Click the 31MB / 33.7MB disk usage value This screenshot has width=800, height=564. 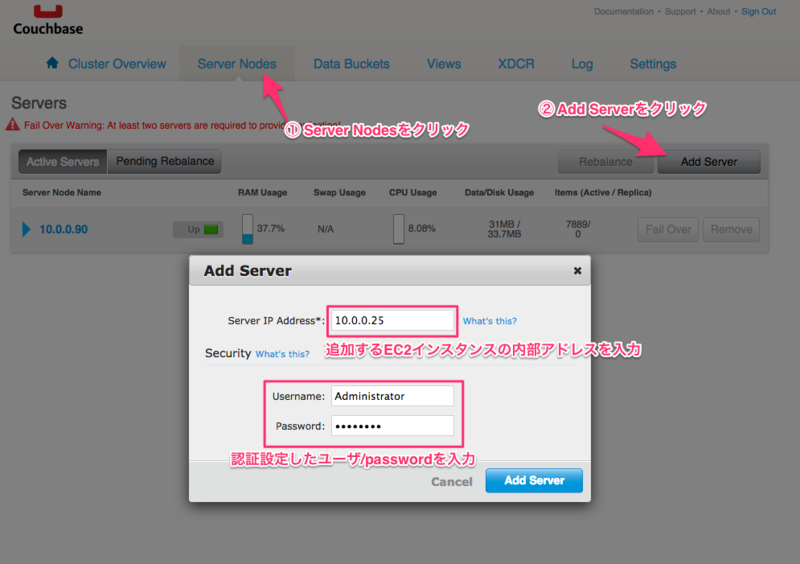click(x=504, y=229)
